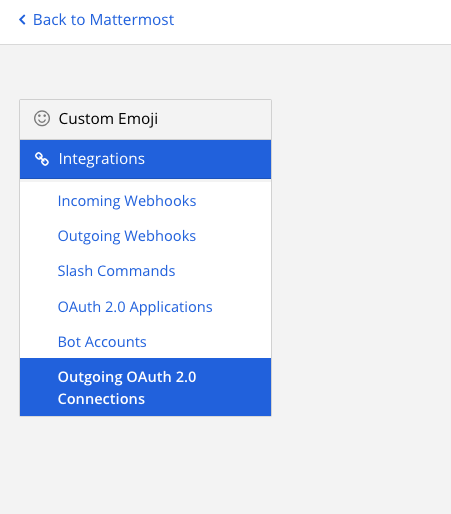Click the smiley face emoji icon
451x514 pixels.
pyautogui.click(x=42, y=118)
